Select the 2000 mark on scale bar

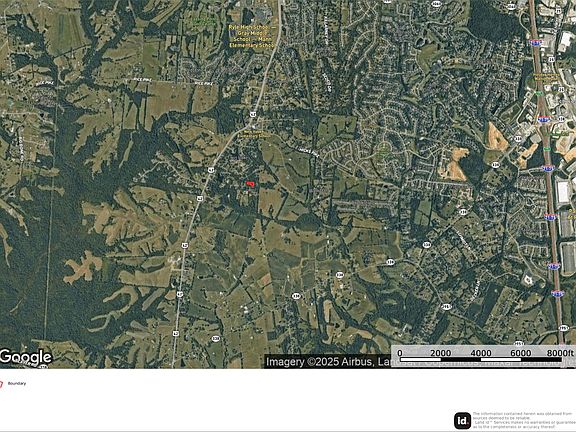click(x=440, y=353)
